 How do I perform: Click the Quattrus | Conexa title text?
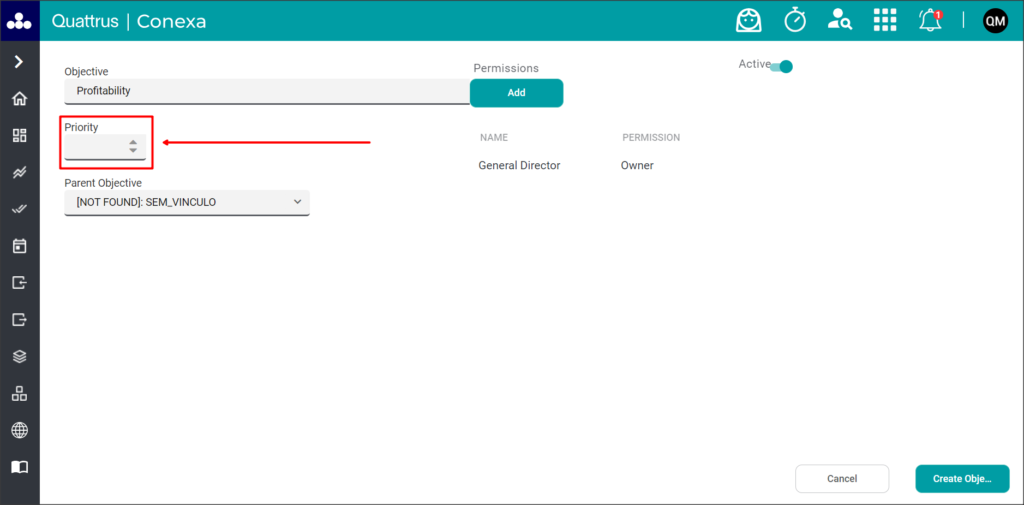[129, 21]
